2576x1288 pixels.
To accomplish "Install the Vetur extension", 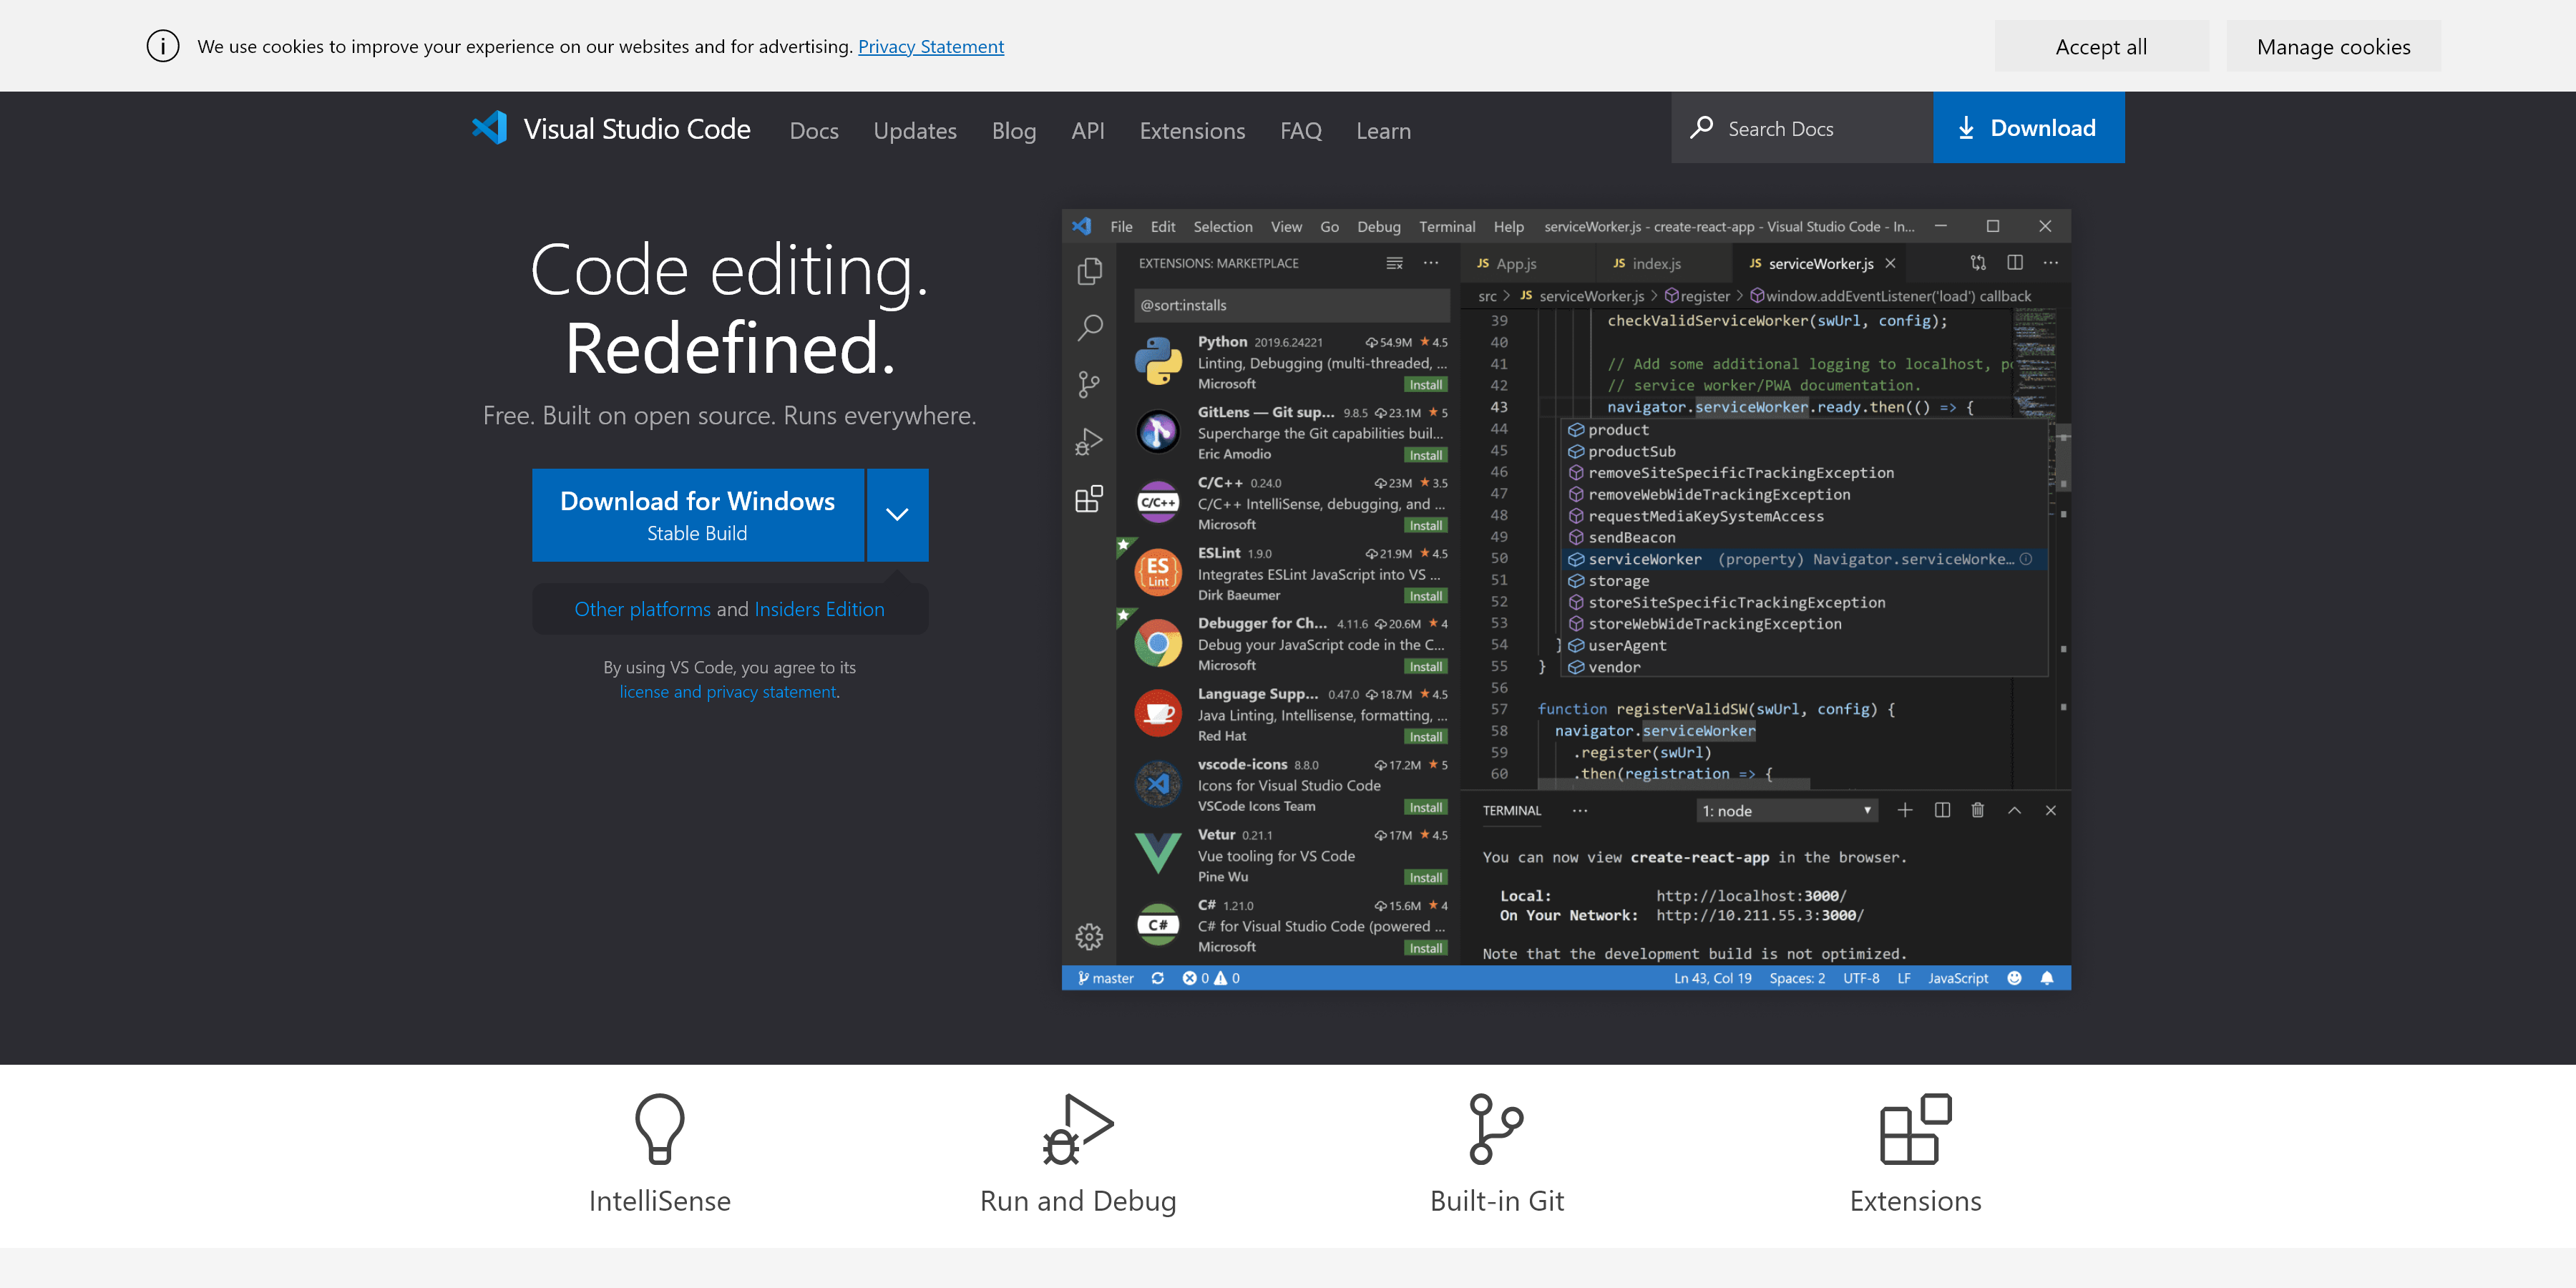I will (x=1425, y=878).
